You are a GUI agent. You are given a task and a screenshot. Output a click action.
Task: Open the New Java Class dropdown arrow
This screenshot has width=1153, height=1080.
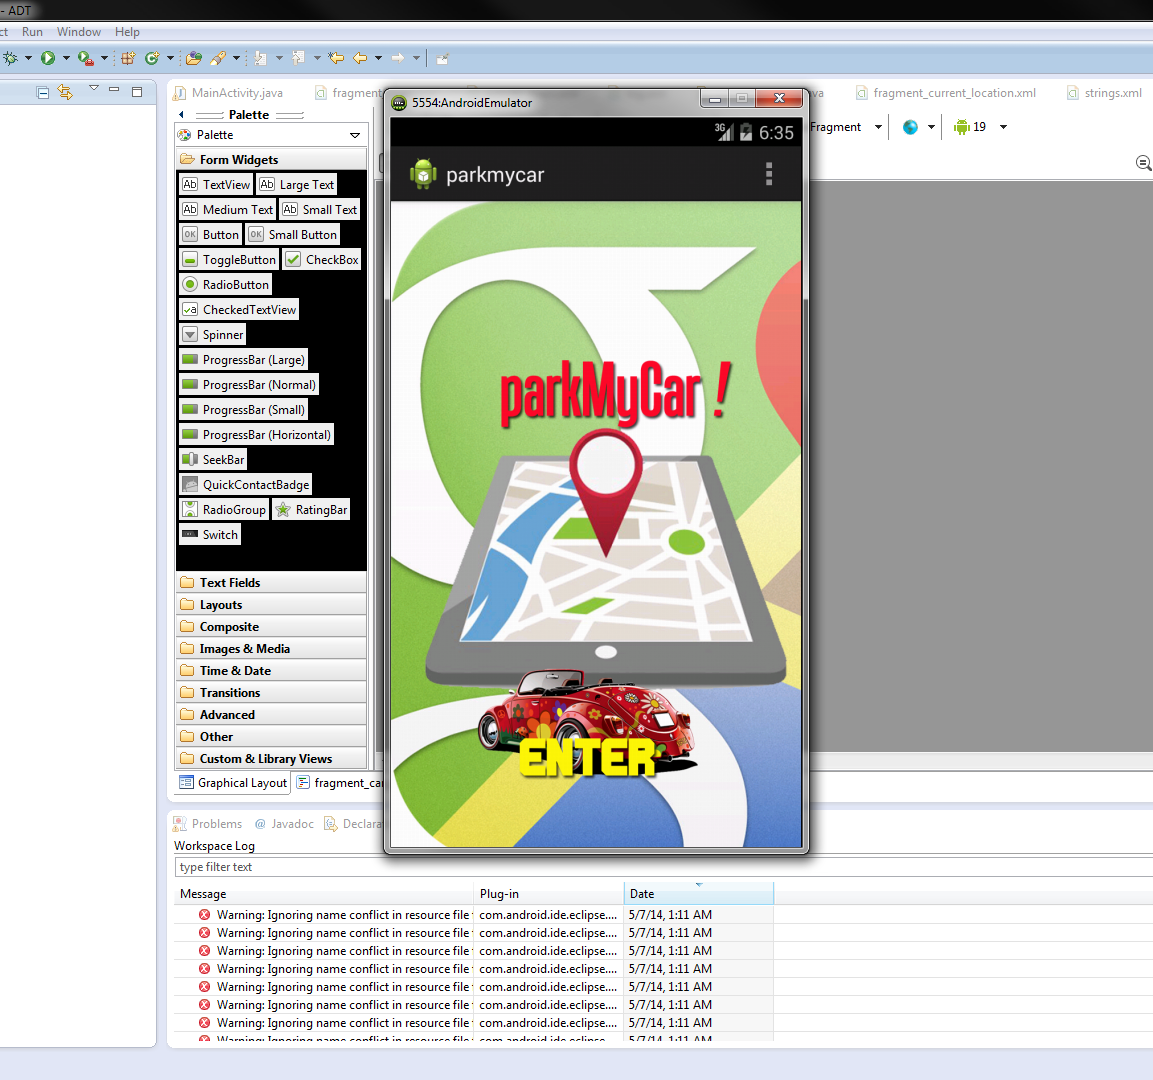(x=171, y=58)
